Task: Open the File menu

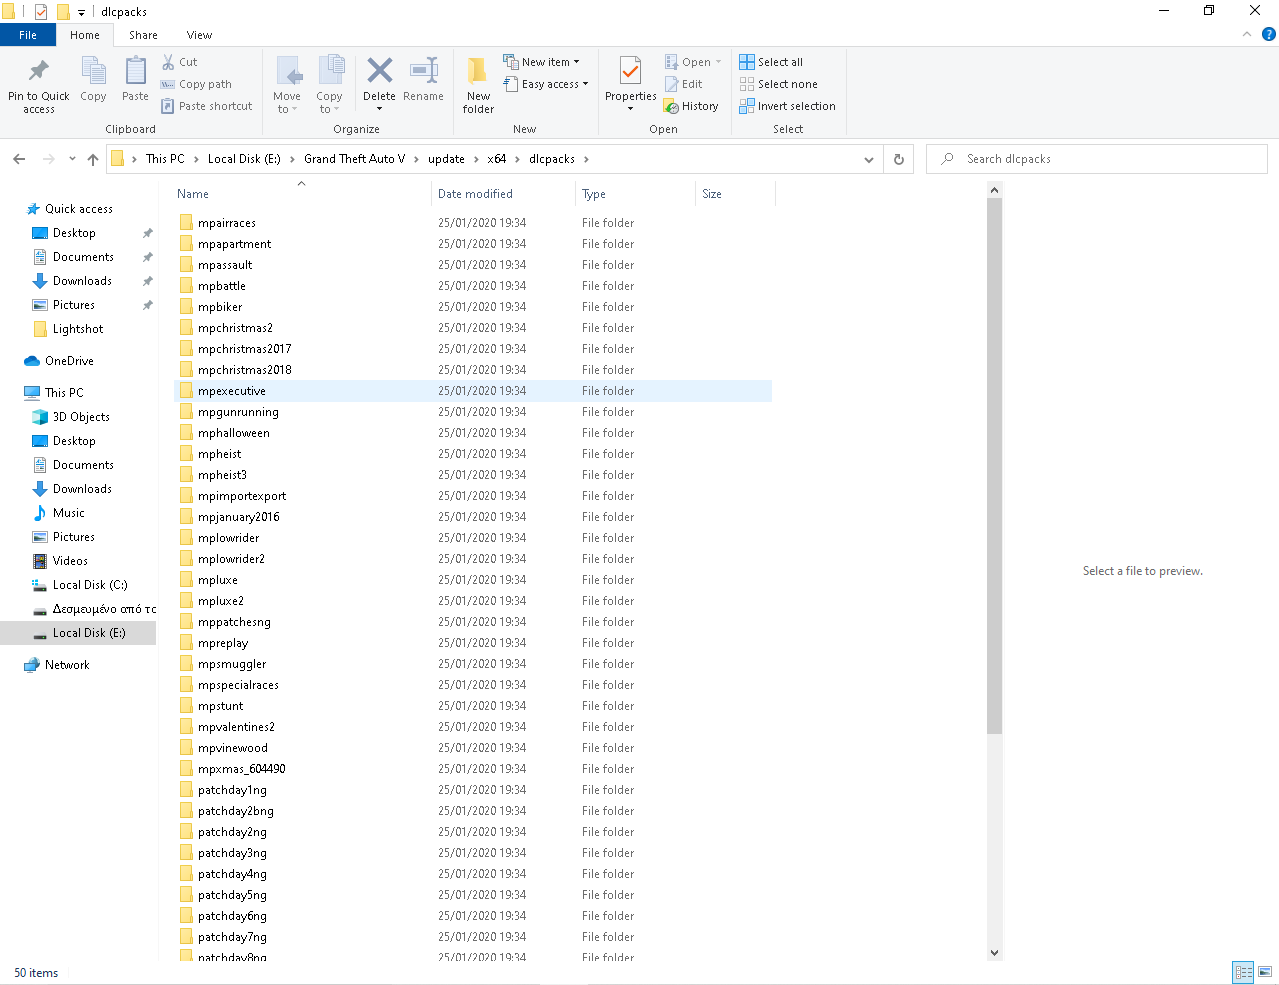Action: pos(28,35)
